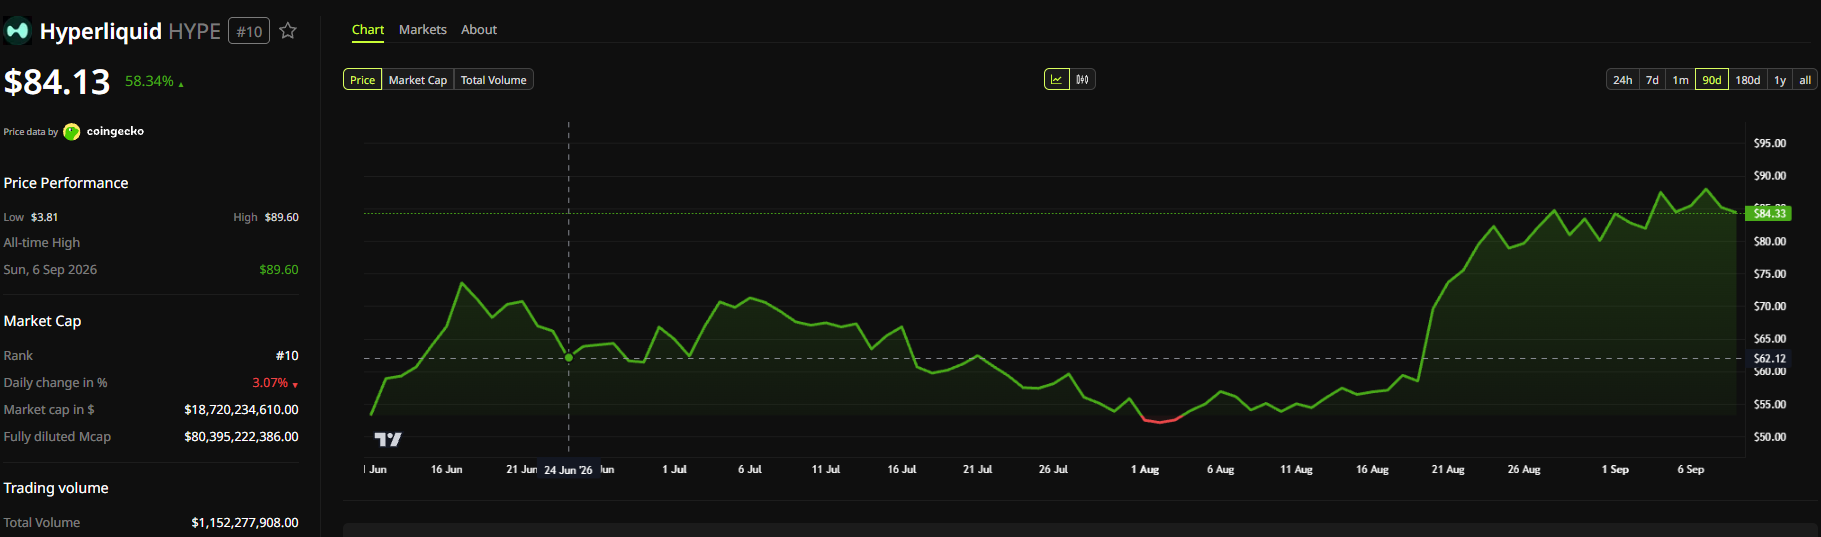
Task: Click the $84.33 current price label
Action: [x=1769, y=213]
